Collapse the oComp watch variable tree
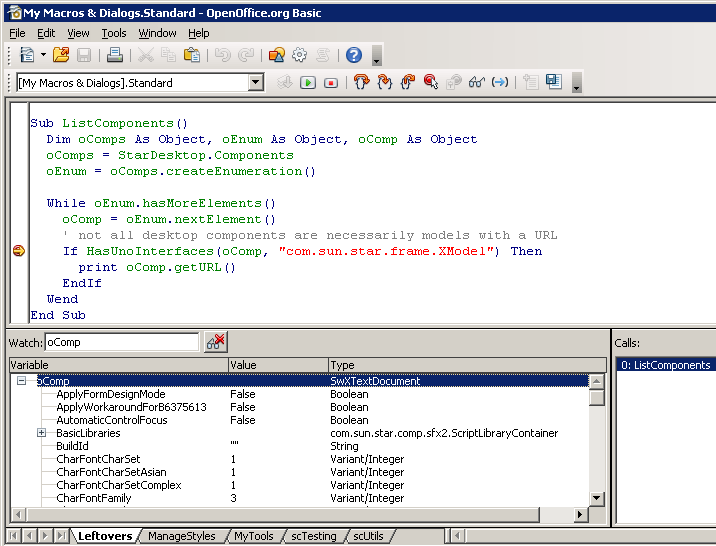 [x=21, y=381]
